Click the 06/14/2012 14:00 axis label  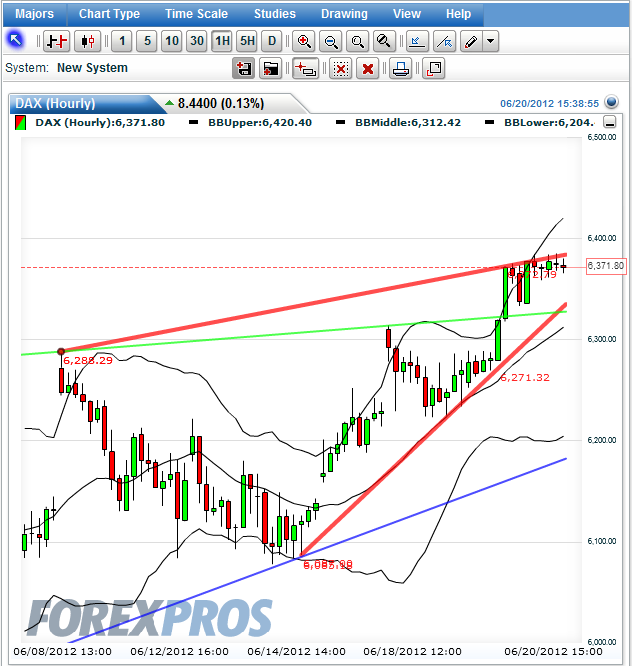(296, 652)
